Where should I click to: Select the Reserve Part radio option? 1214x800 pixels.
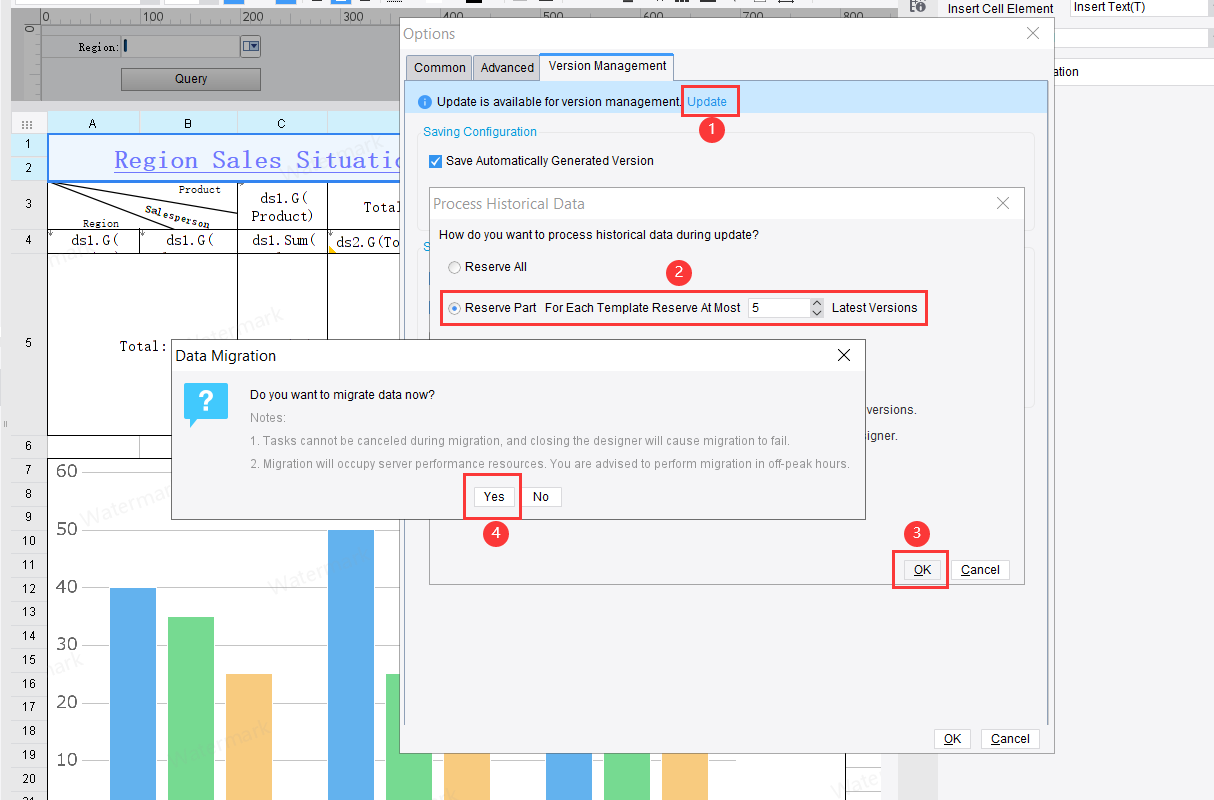click(455, 308)
